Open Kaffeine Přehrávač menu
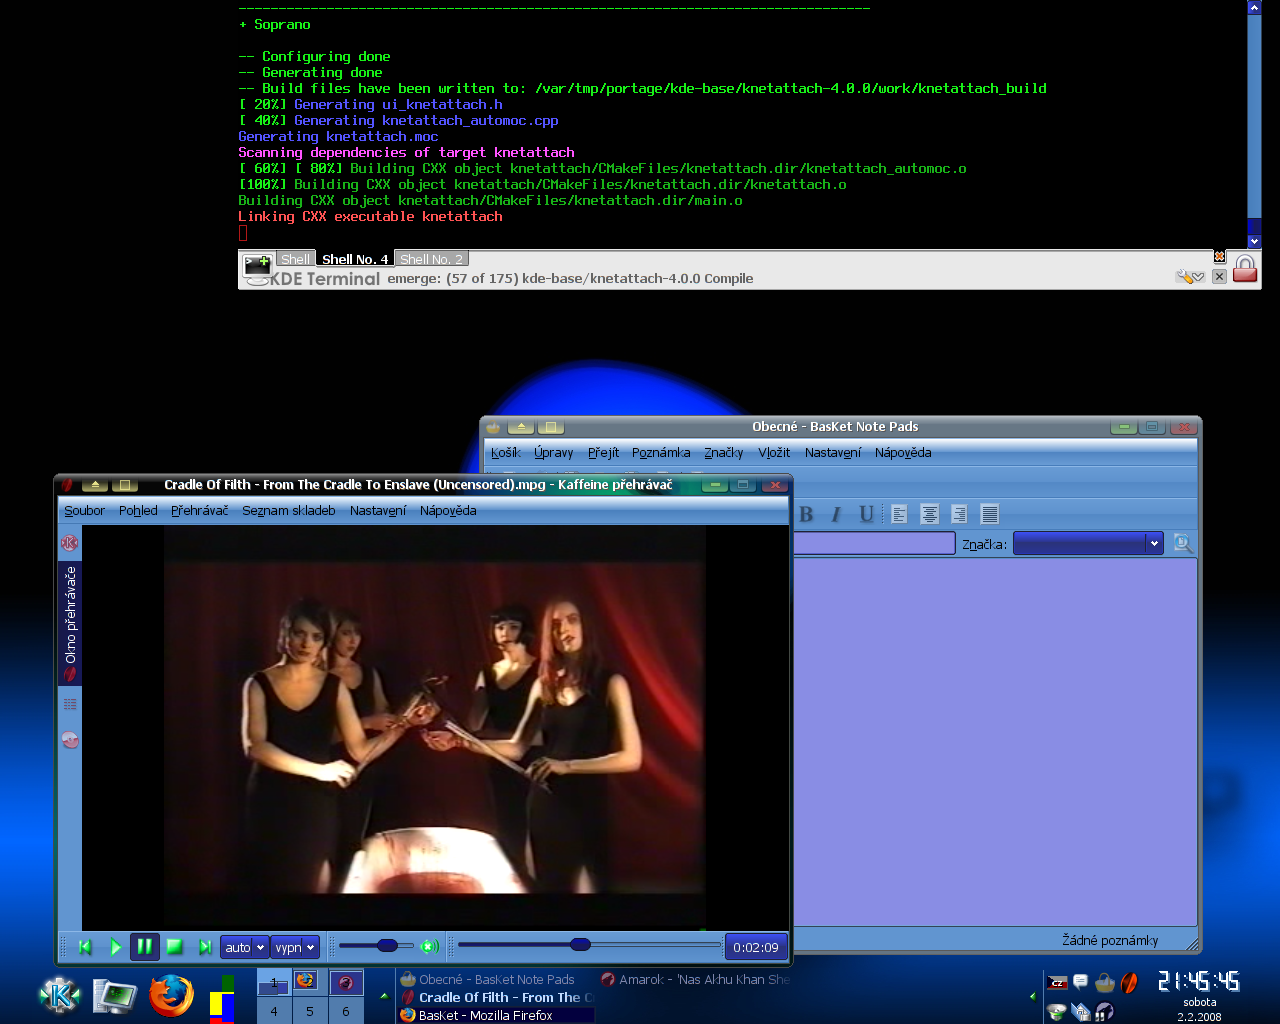Image resolution: width=1280 pixels, height=1024 pixels. pyautogui.click(x=199, y=510)
